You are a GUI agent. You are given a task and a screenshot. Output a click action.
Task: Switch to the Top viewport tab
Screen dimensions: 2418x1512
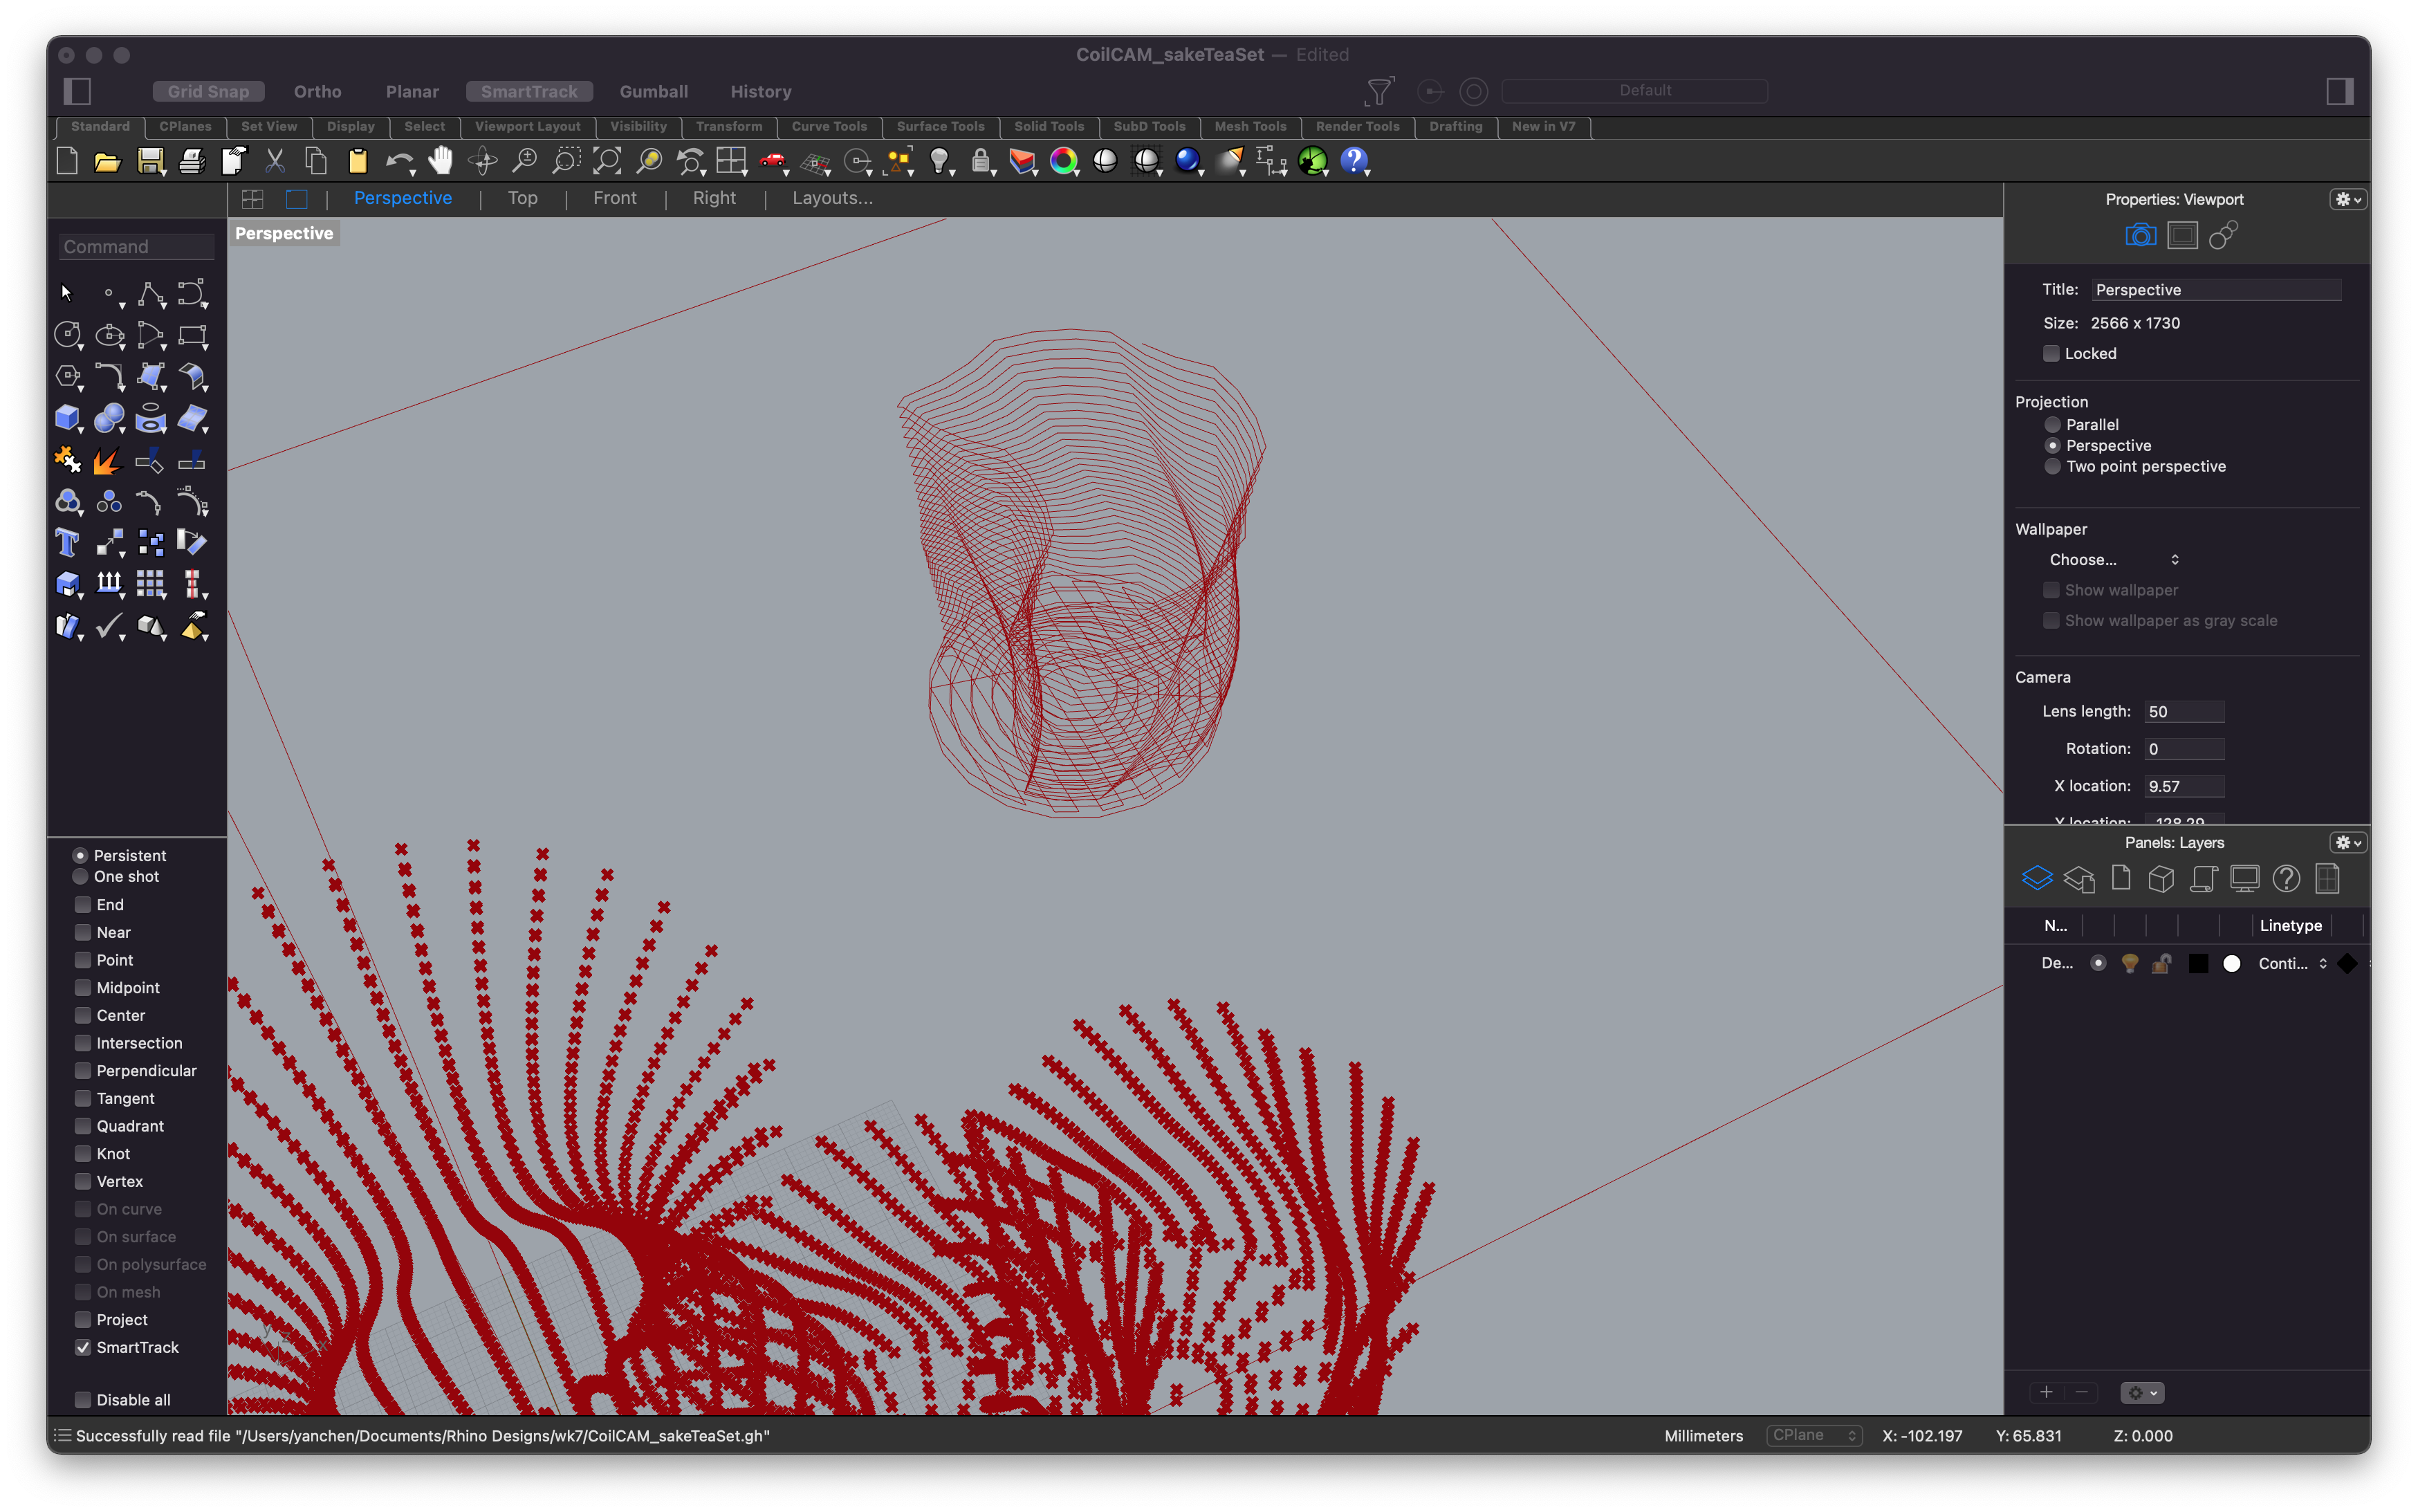pos(521,197)
